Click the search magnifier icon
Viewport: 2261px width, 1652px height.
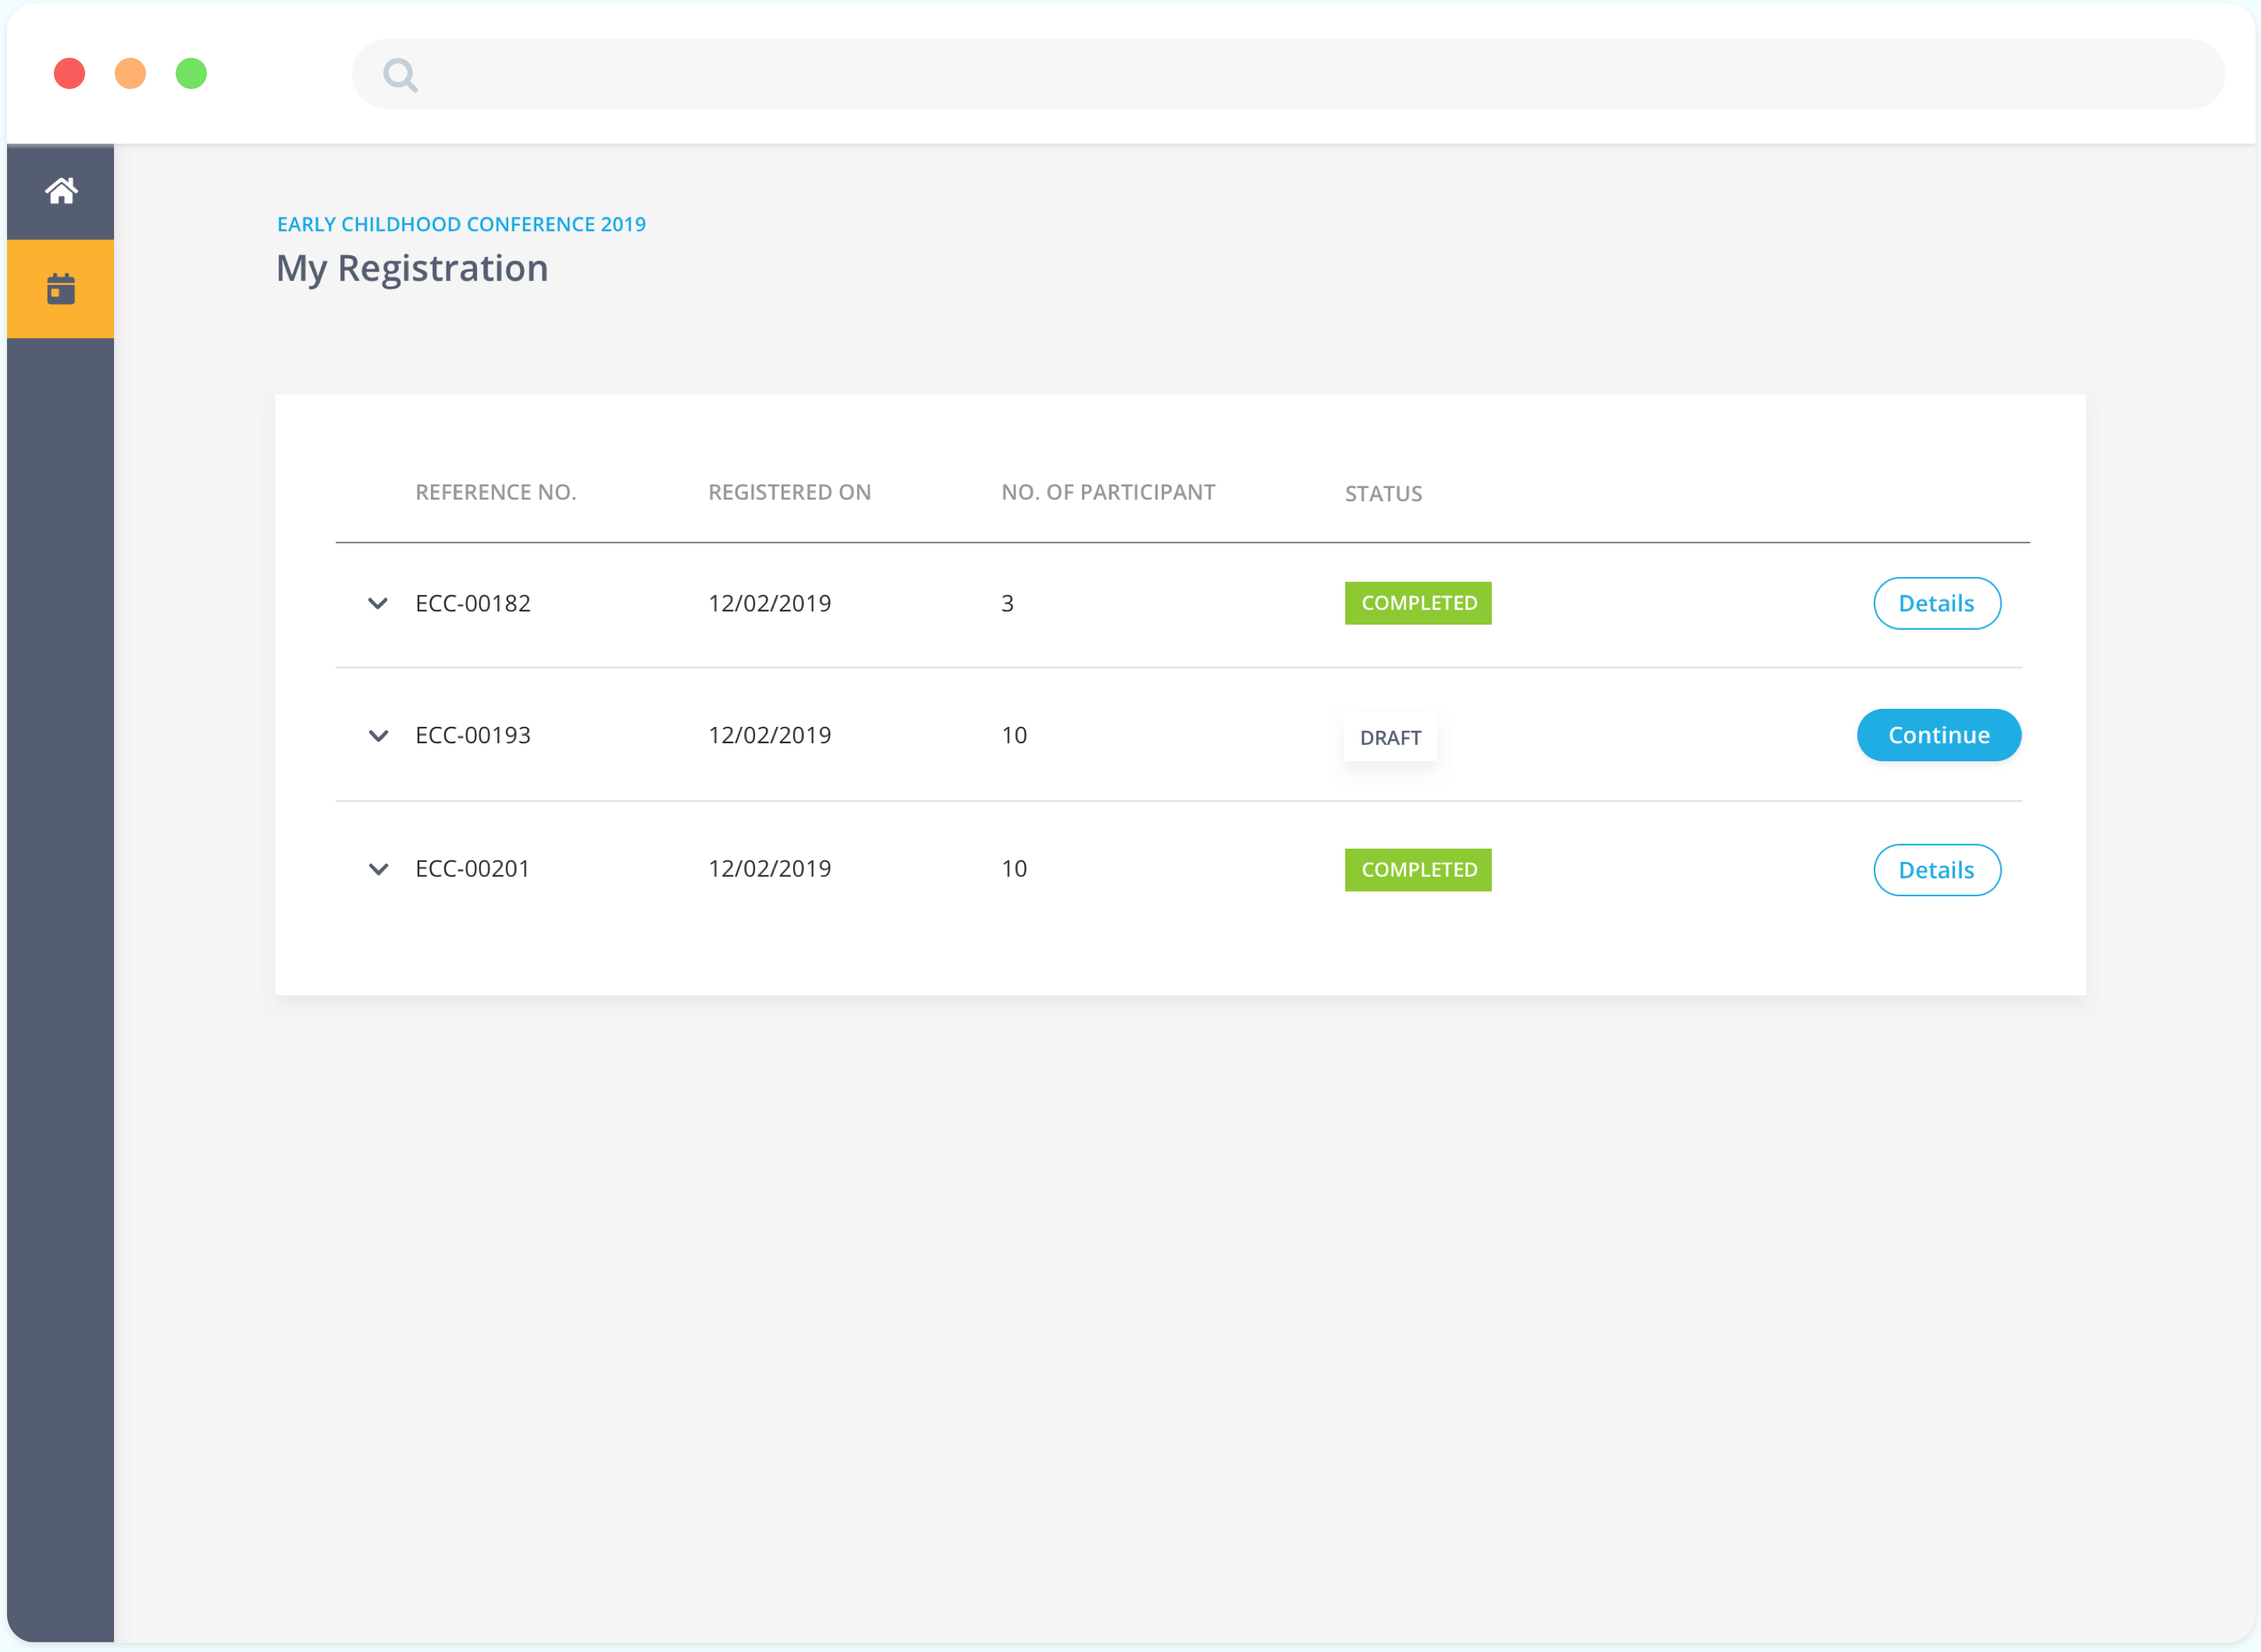(400, 75)
